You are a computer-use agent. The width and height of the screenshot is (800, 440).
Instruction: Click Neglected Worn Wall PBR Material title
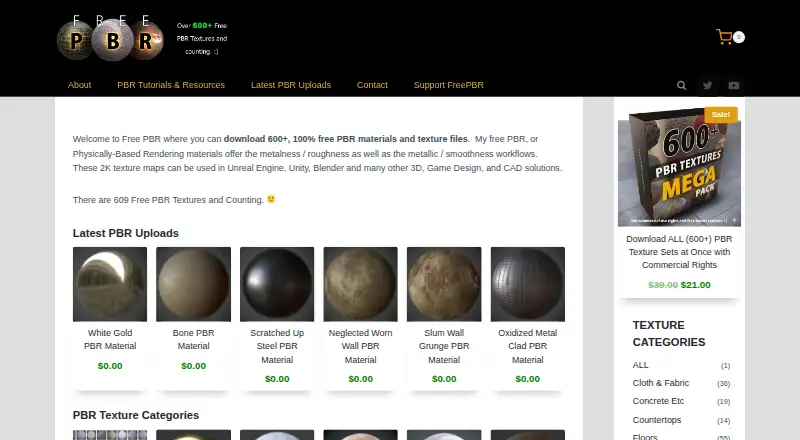click(360, 346)
